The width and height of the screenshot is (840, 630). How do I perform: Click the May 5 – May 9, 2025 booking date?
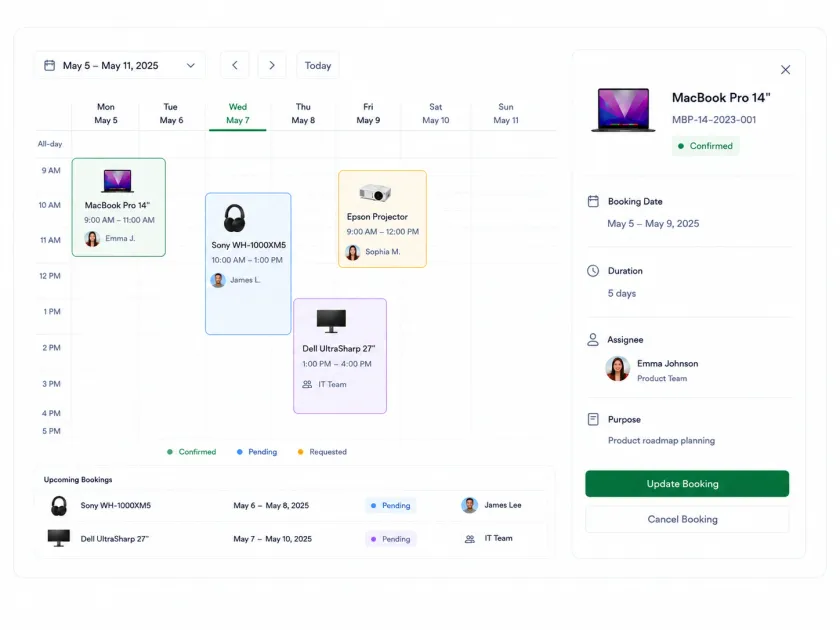[653, 223]
